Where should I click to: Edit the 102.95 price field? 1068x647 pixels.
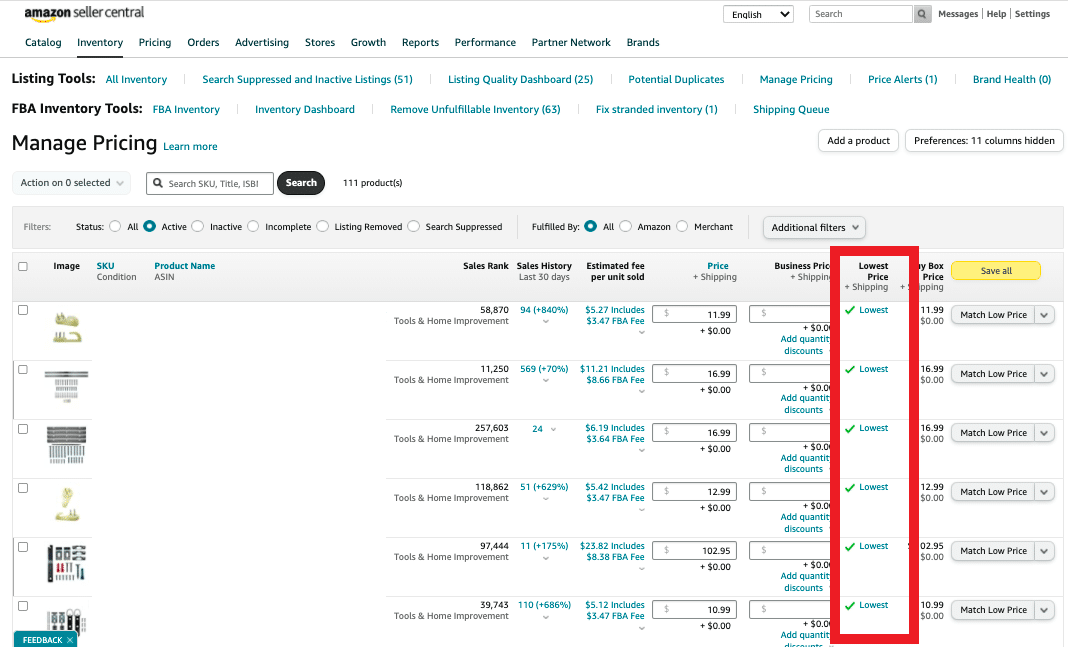click(x=694, y=550)
